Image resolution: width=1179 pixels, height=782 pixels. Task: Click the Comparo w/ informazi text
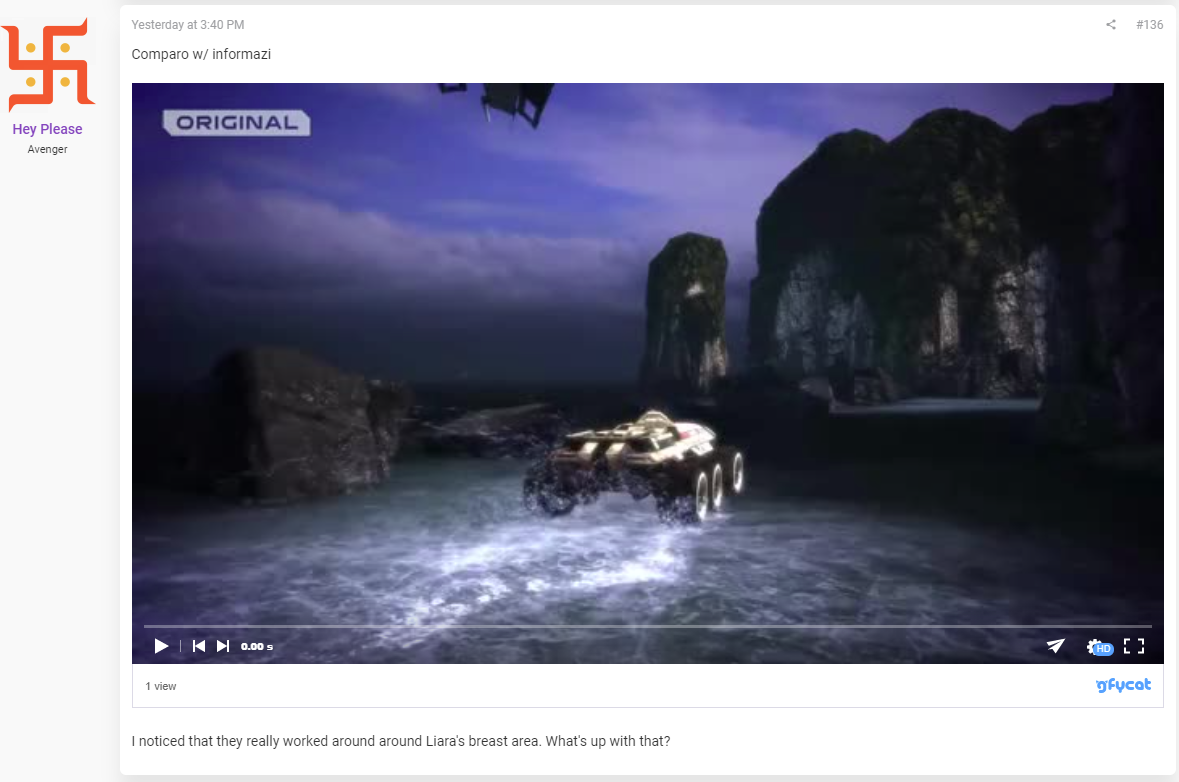(x=202, y=54)
